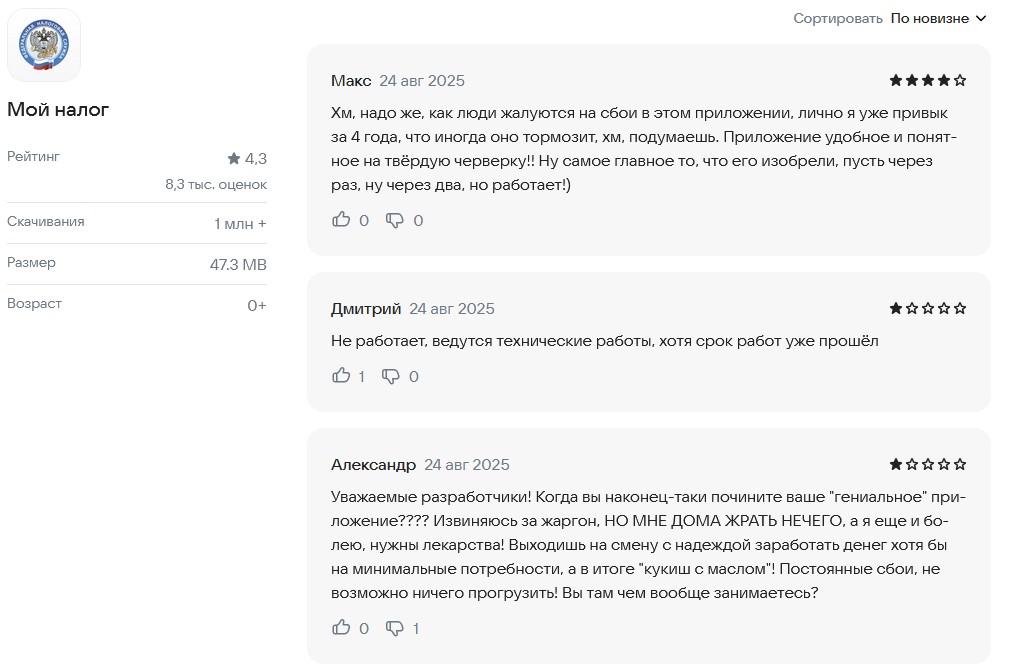This screenshot has width=1011, height=667.
Task: Like Александр's review with thumbs up
Action: tap(341, 628)
